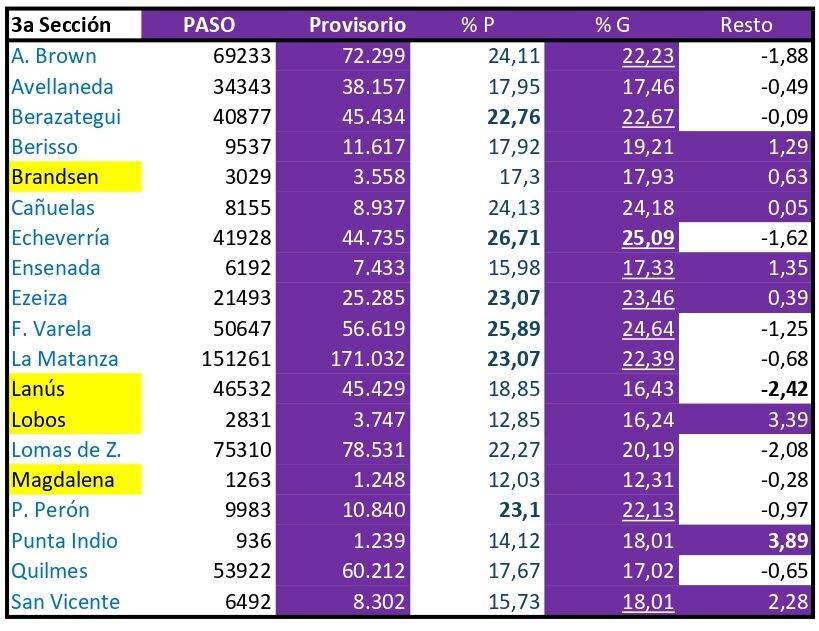Select the bold Resto value 3,89
819x631 pixels.
[x=785, y=541]
